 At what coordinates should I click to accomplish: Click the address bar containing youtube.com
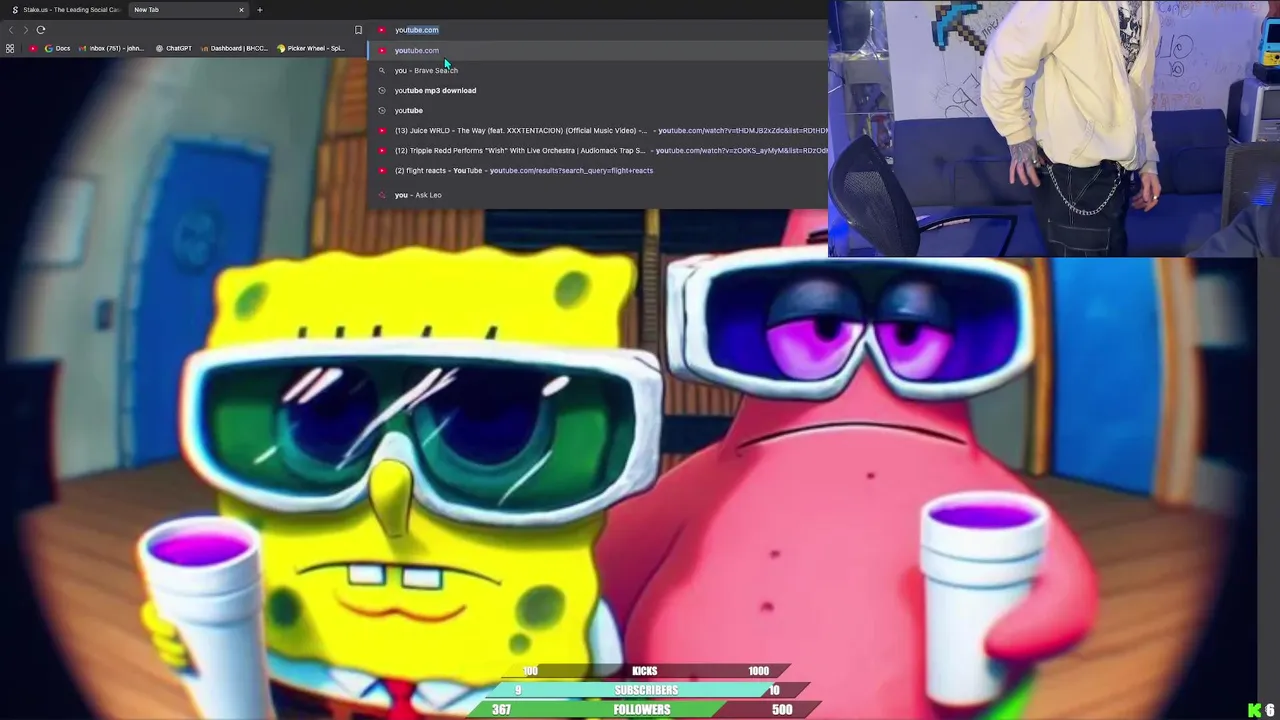pos(598,30)
